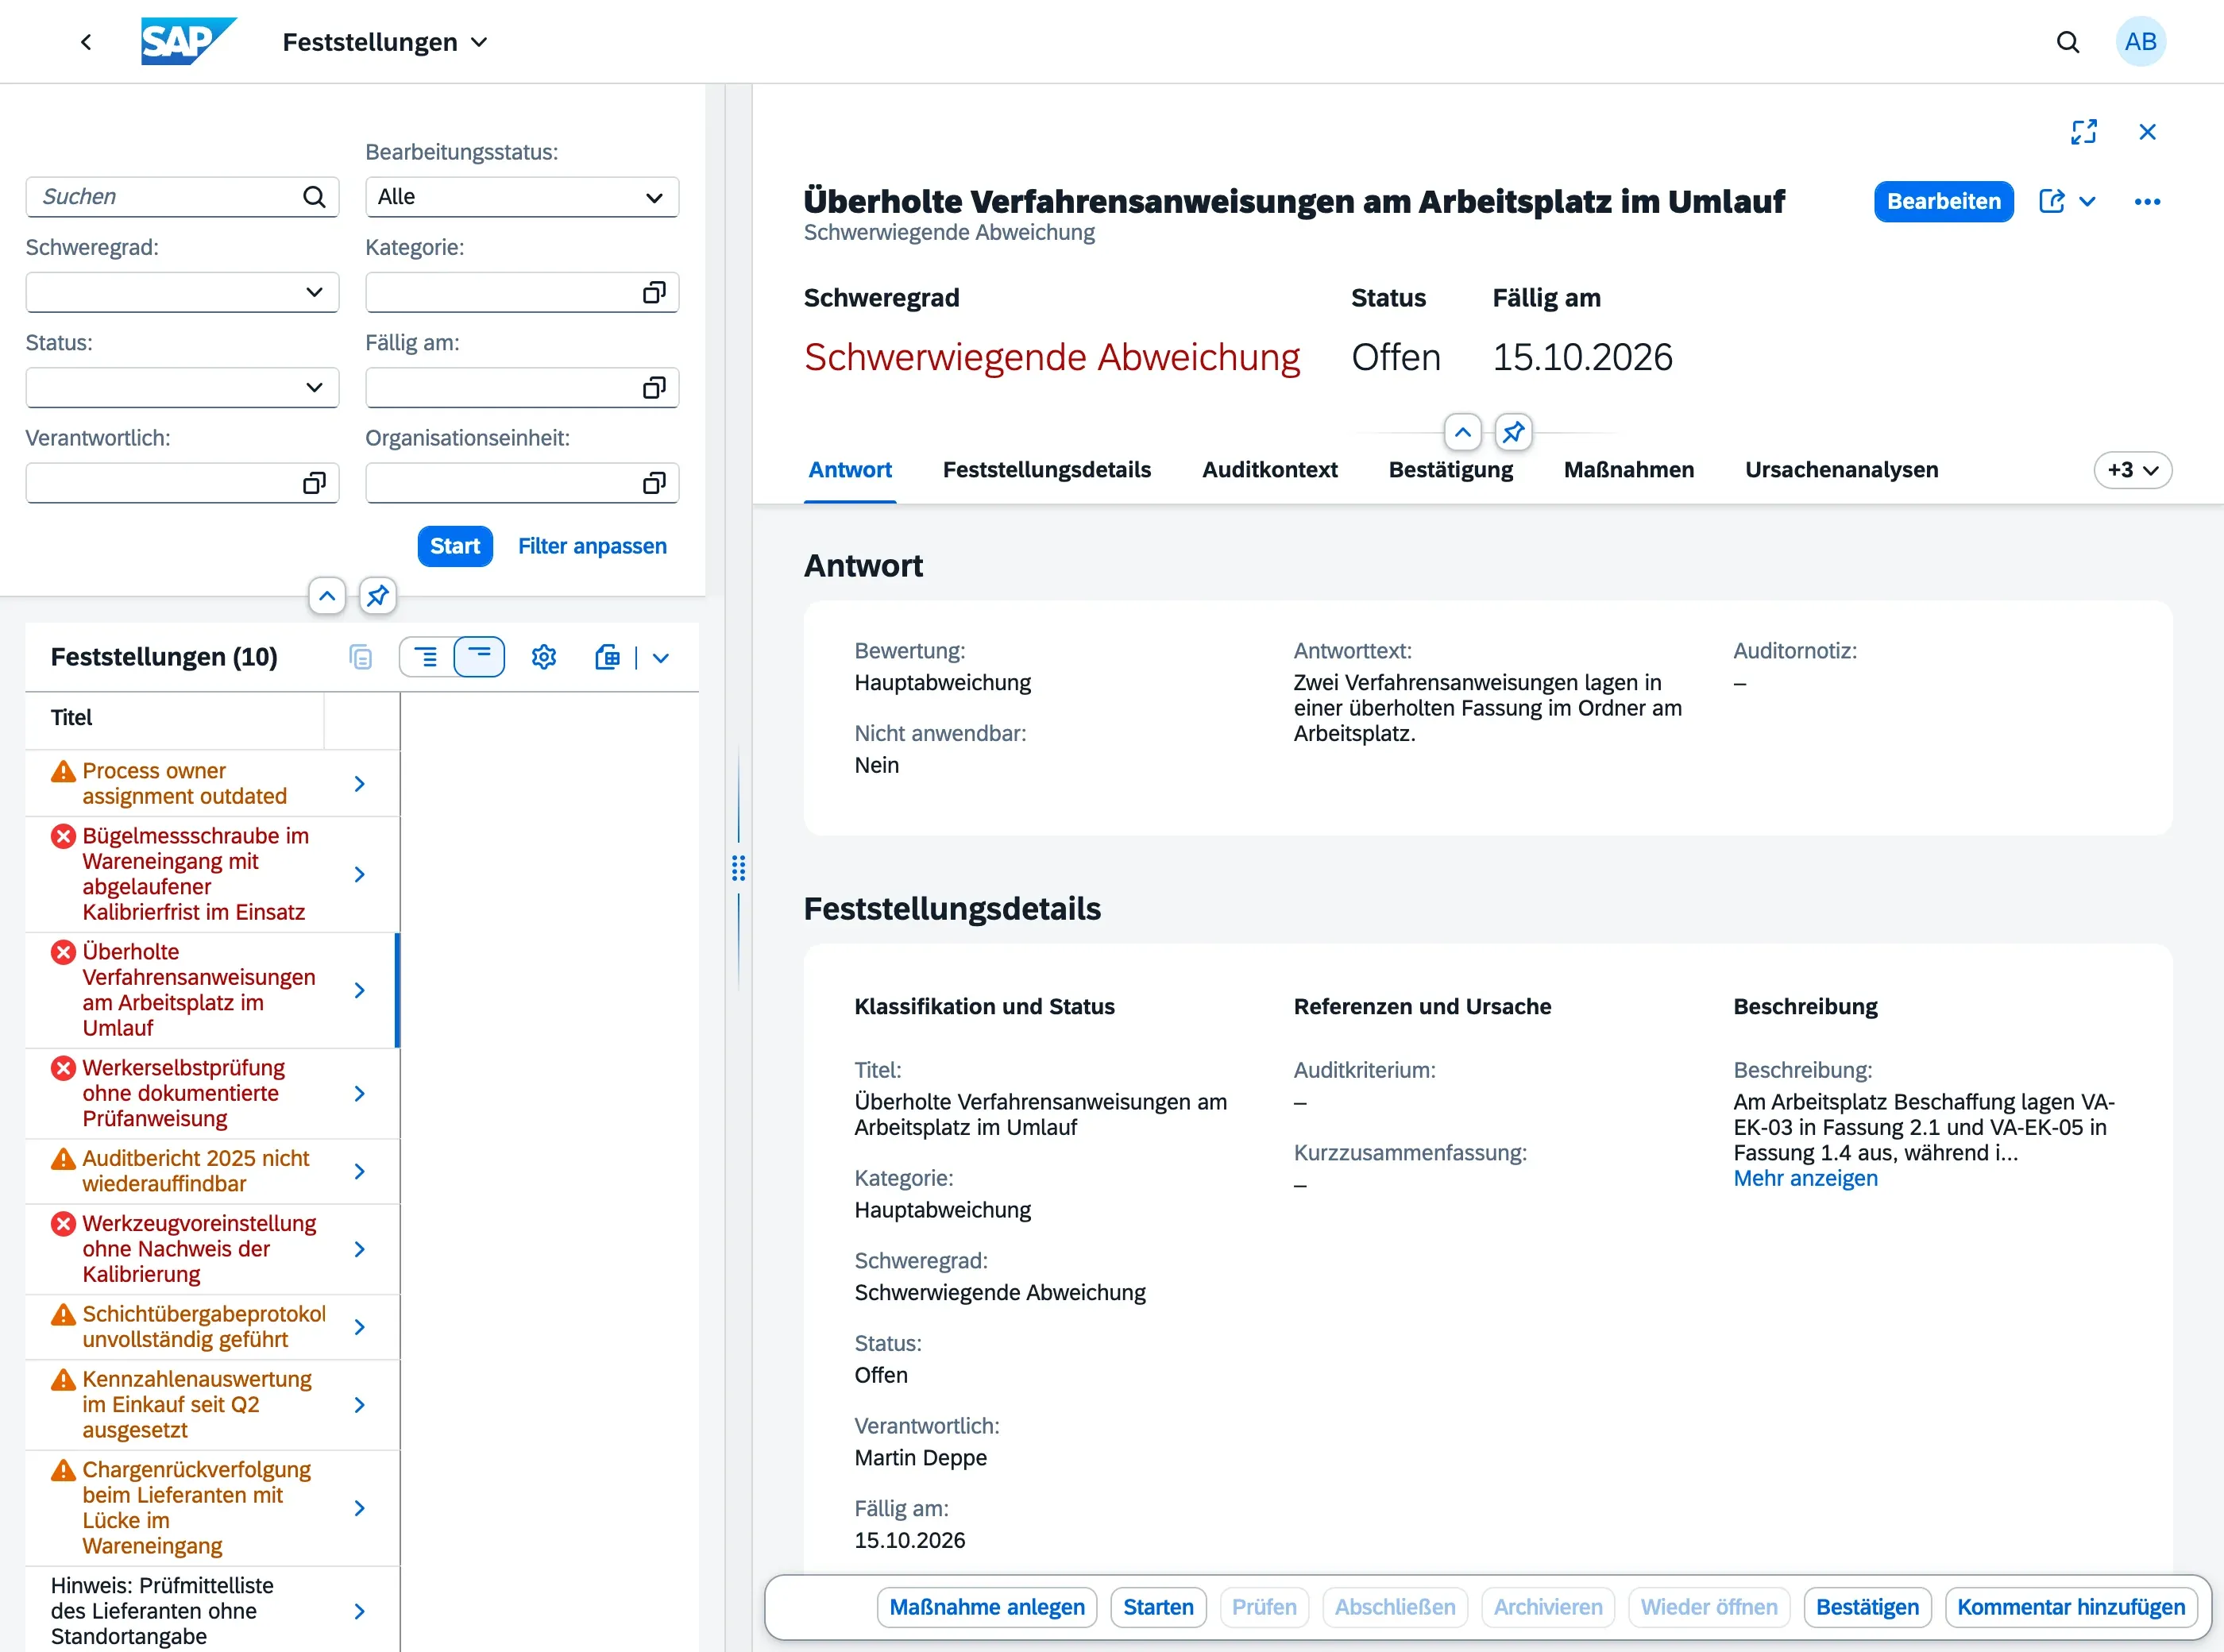2224x1652 pixels.
Task: Open export options dropdown arrow
Action: (x=660, y=657)
